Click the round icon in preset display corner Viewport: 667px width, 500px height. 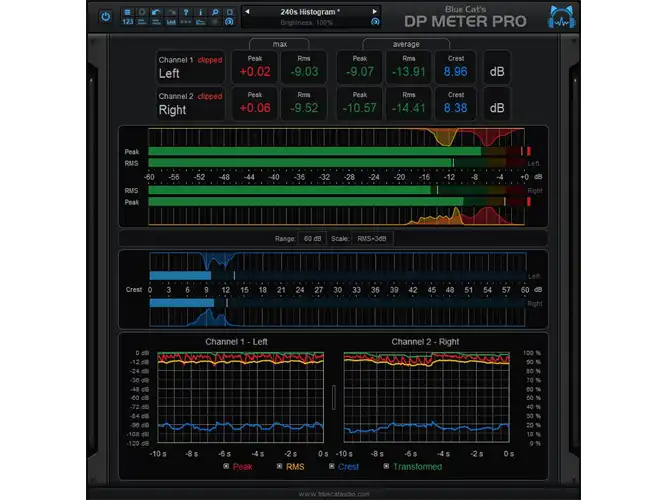375,22
